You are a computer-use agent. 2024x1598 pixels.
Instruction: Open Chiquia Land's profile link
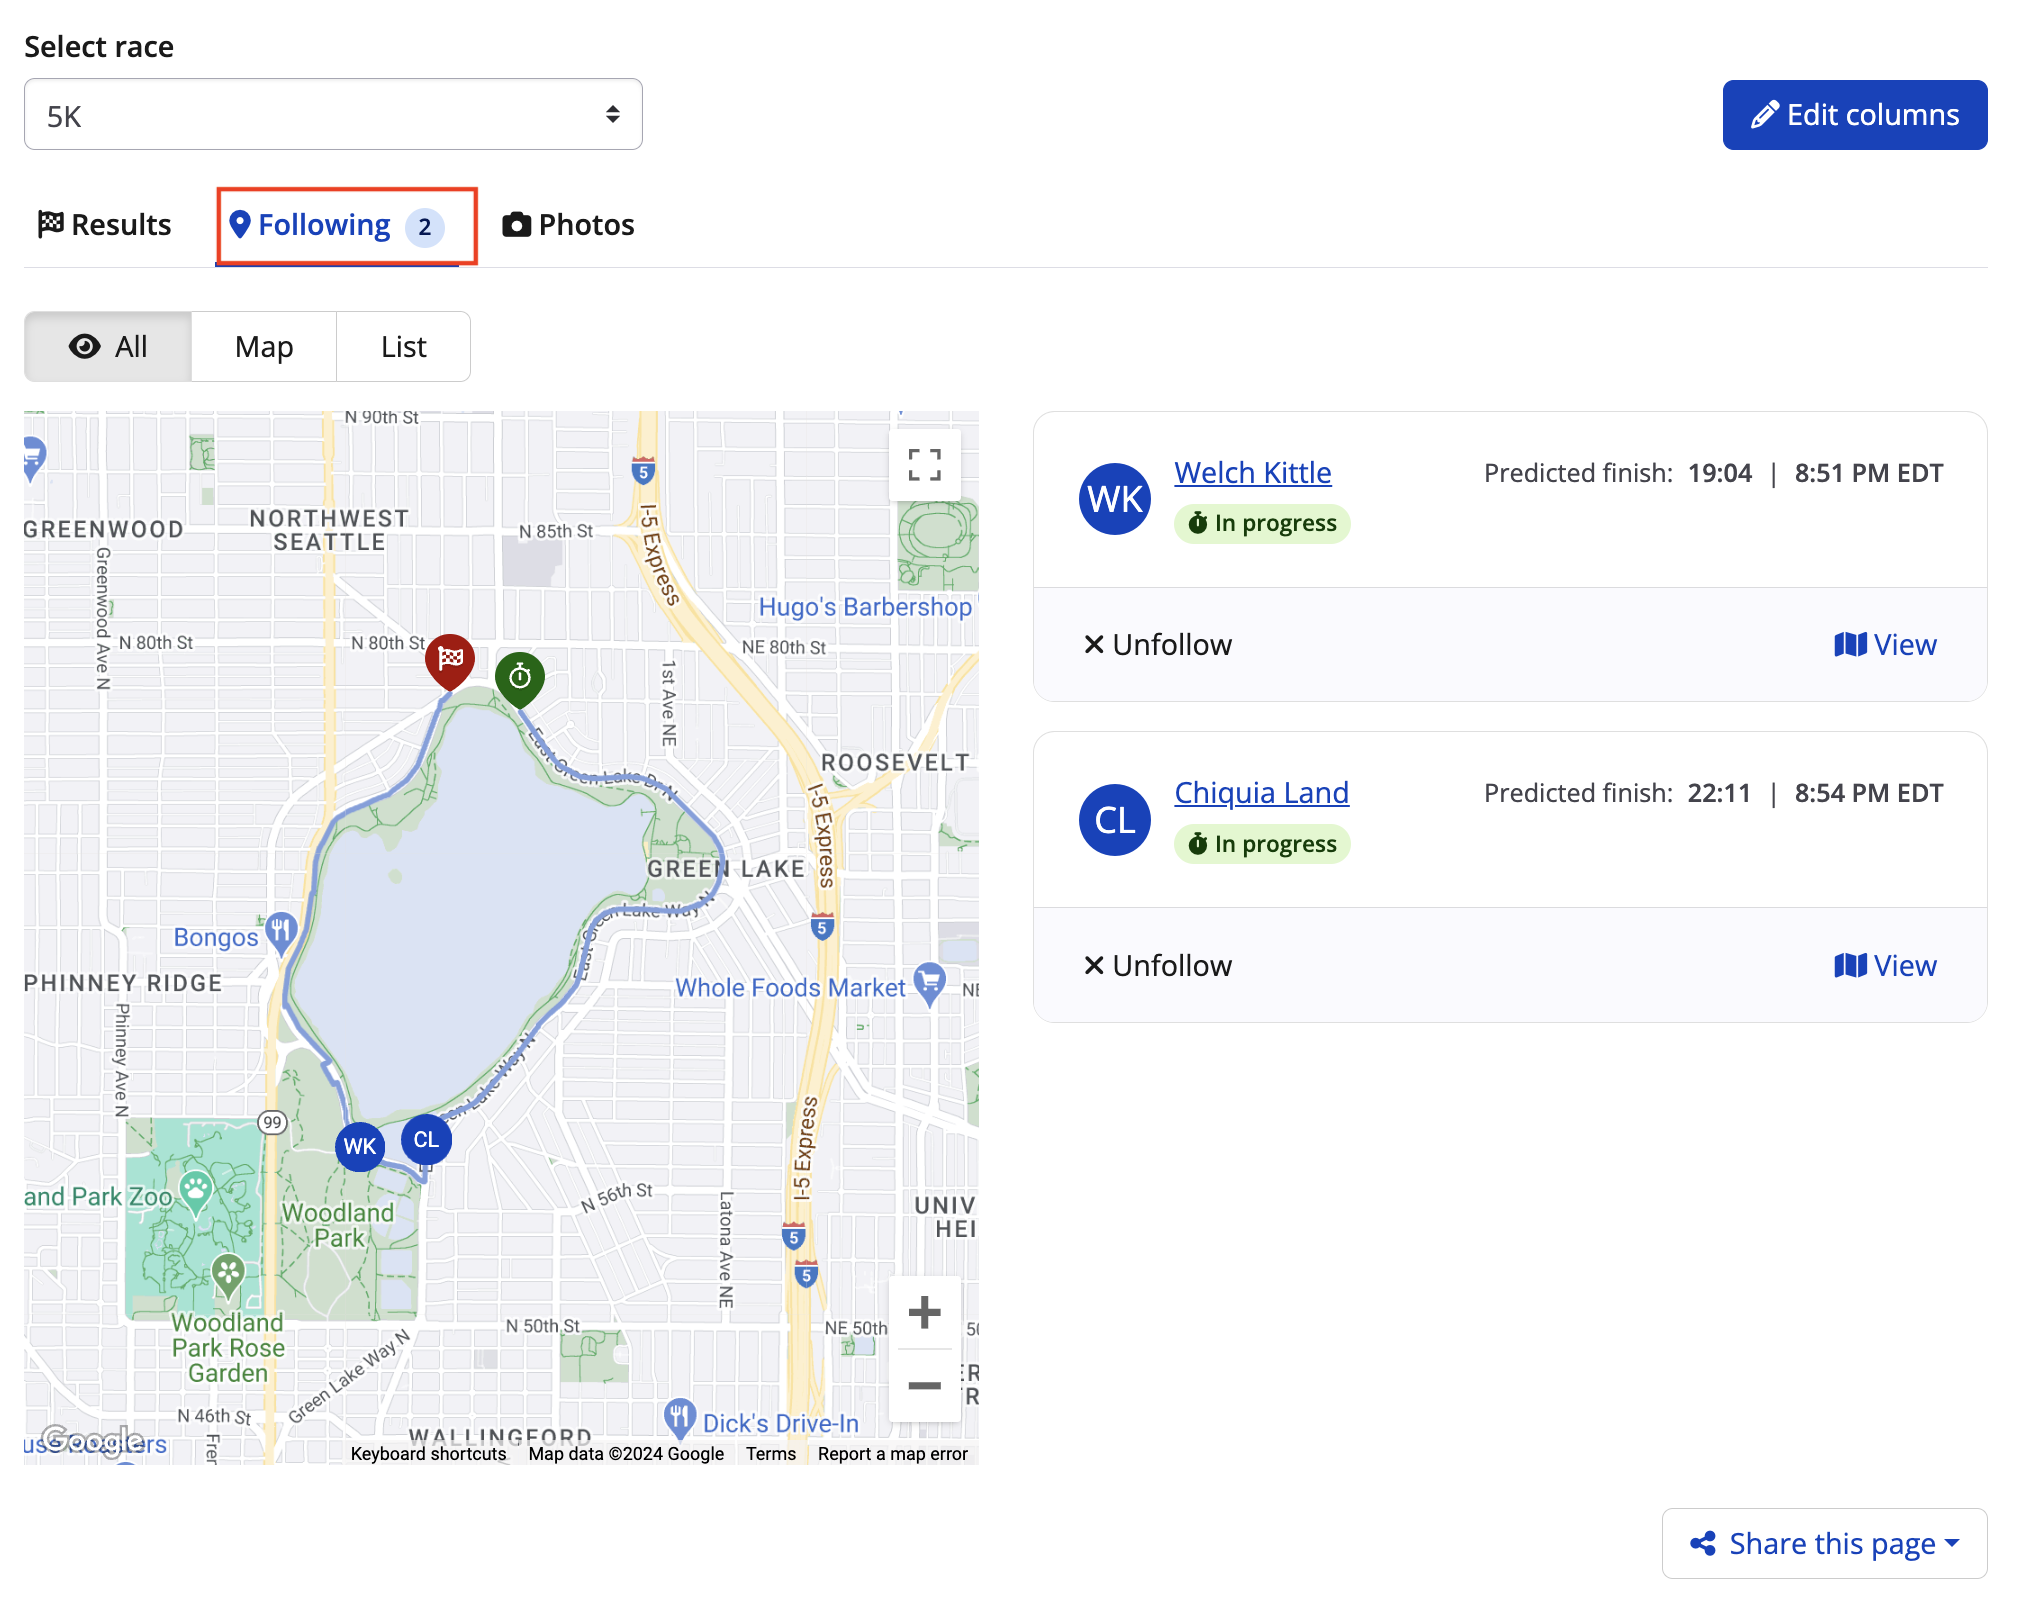(x=1261, y=792)
